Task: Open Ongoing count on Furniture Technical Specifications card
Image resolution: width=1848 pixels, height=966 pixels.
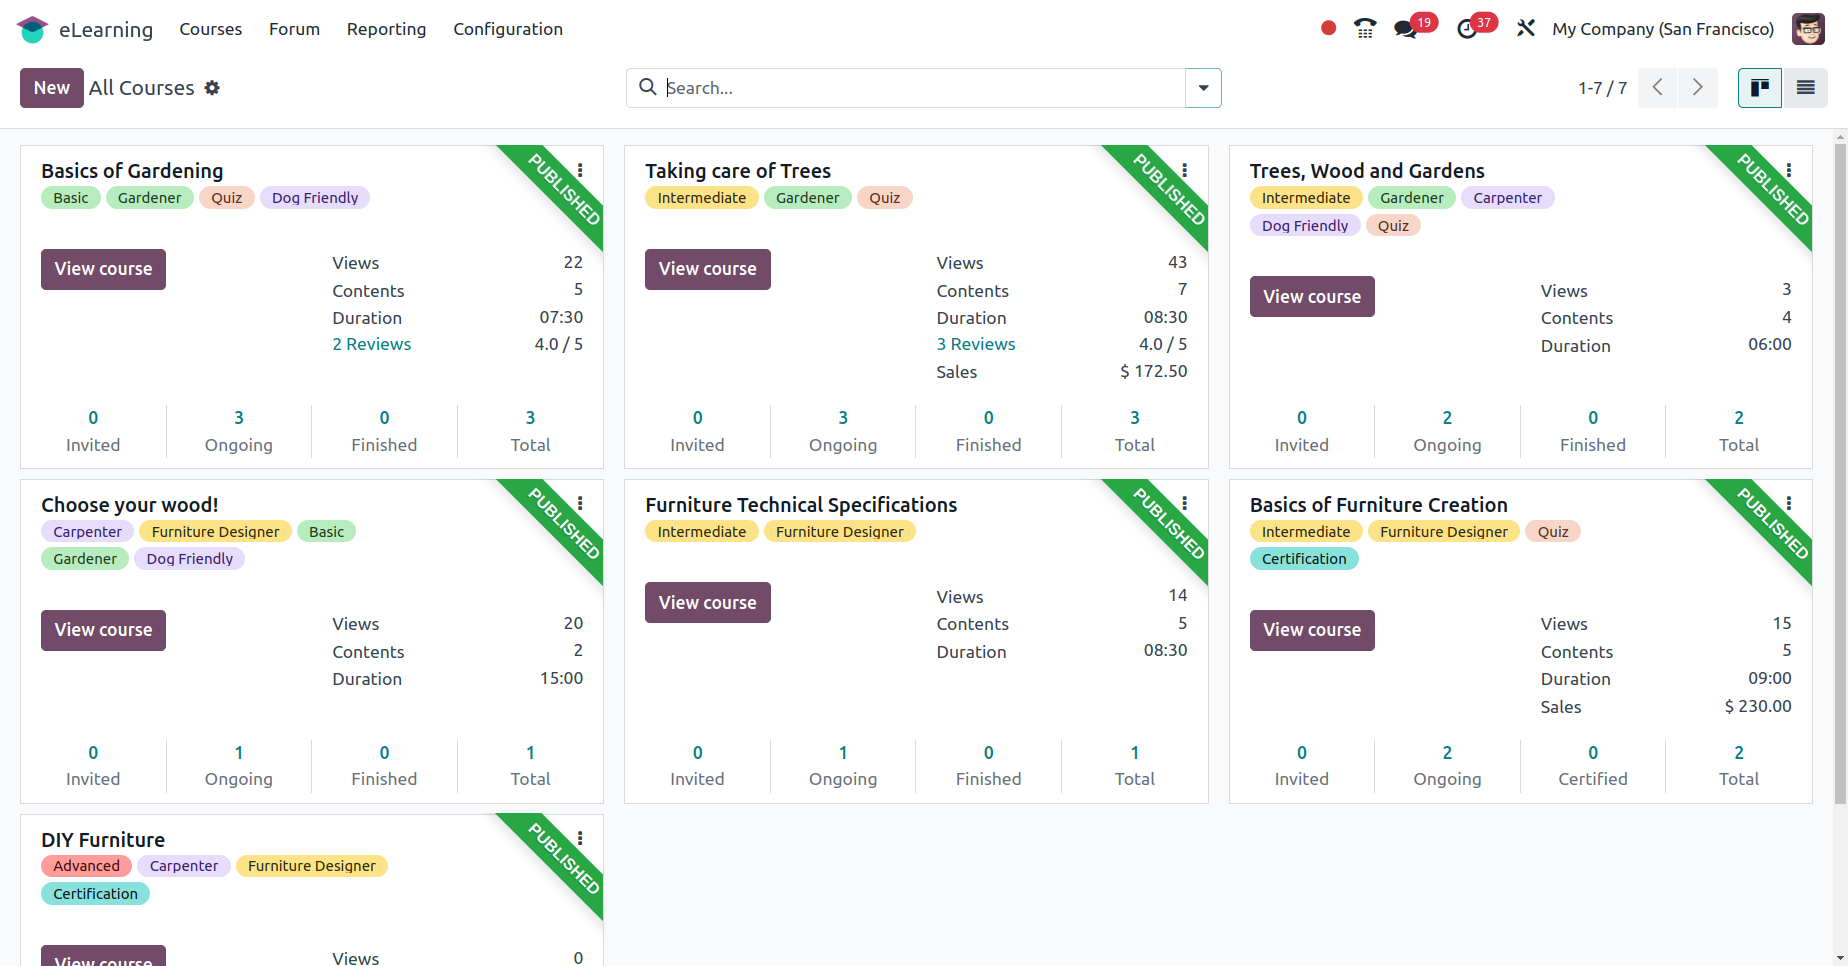Action: (x=843, y=765)
